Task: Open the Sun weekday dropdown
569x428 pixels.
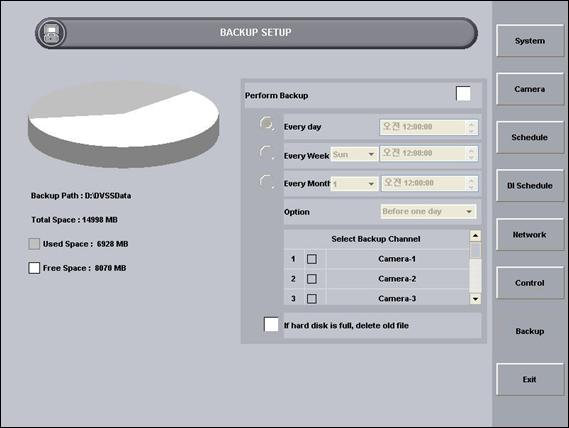Action: (x=354, y=154)
